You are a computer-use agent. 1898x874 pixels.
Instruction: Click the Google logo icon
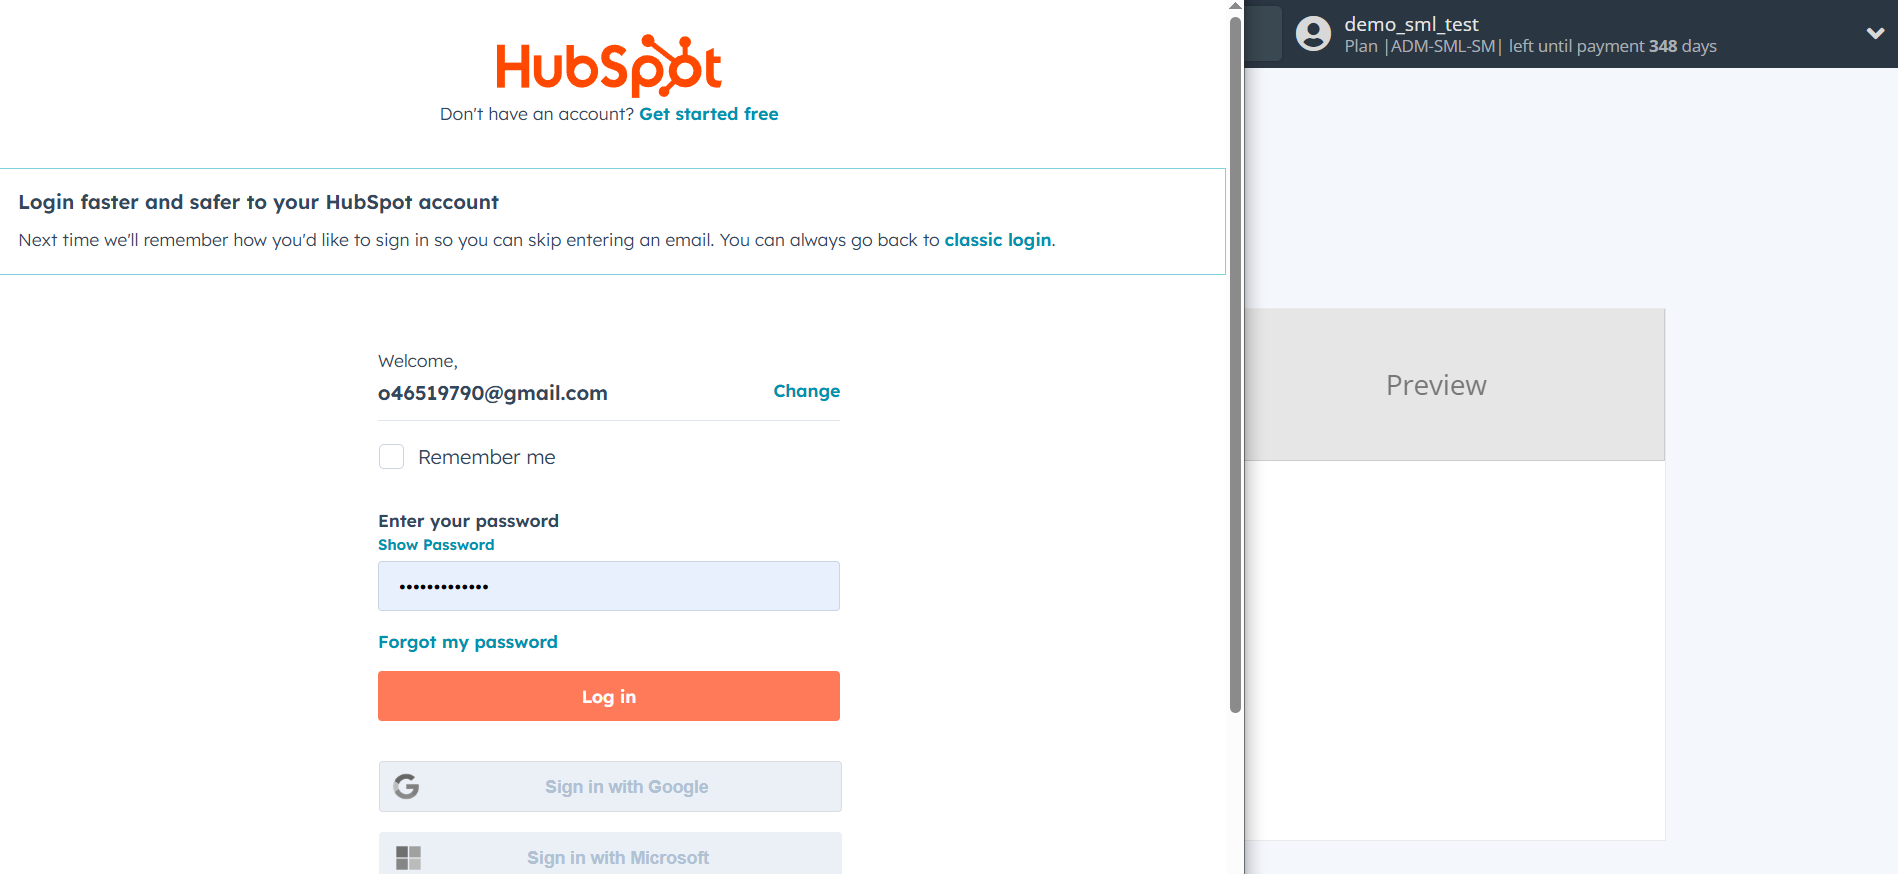(406, 787)
